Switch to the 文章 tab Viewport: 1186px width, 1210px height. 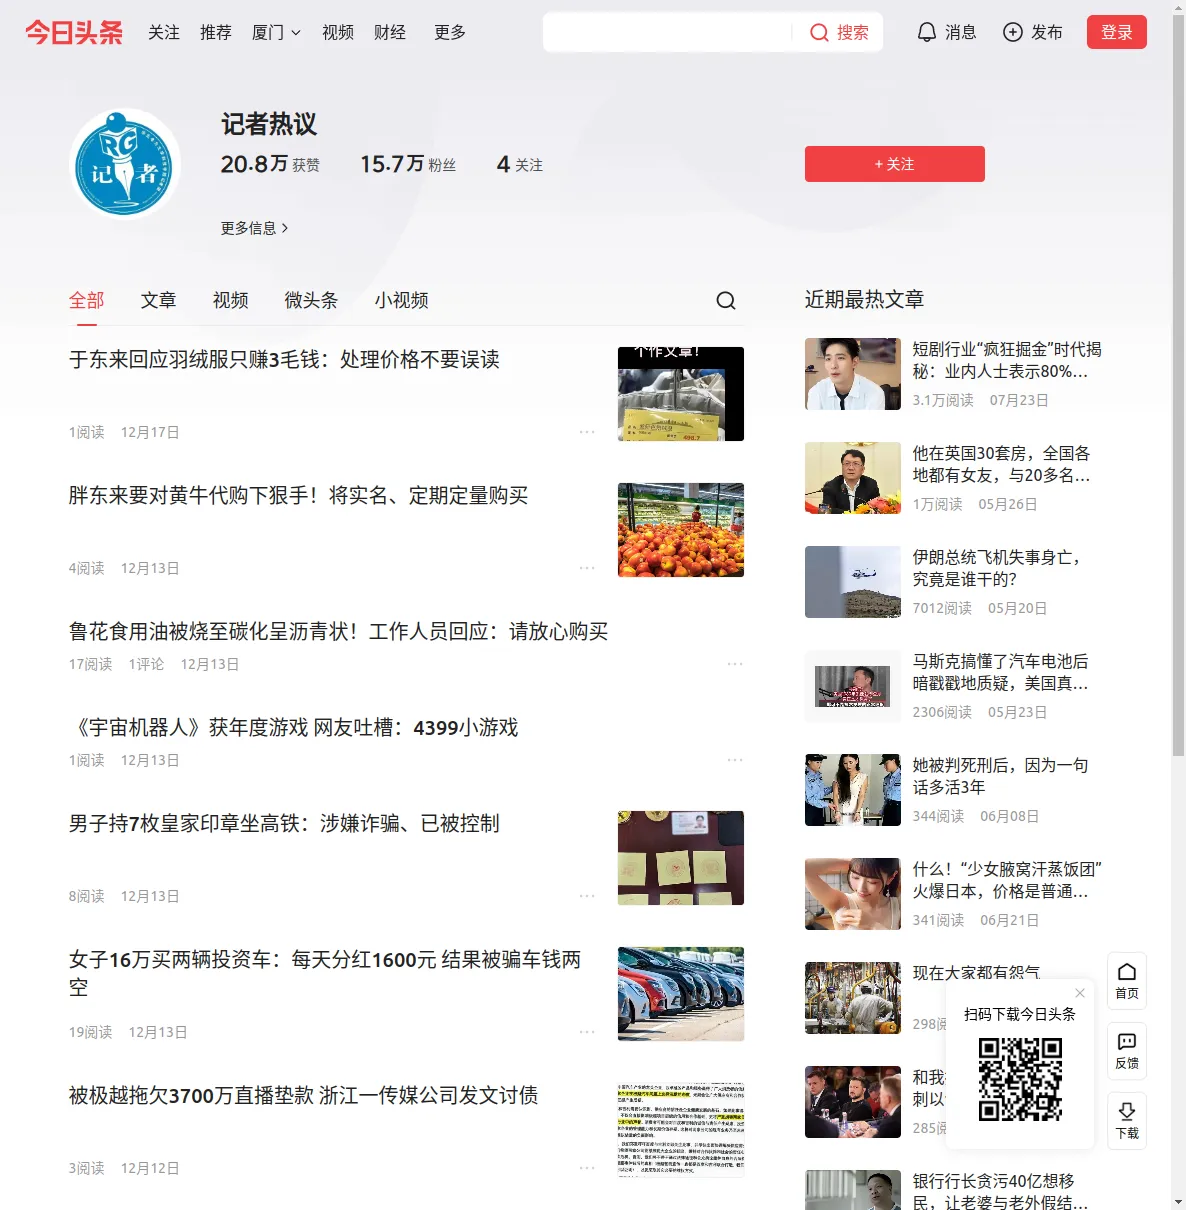(159, 300)
